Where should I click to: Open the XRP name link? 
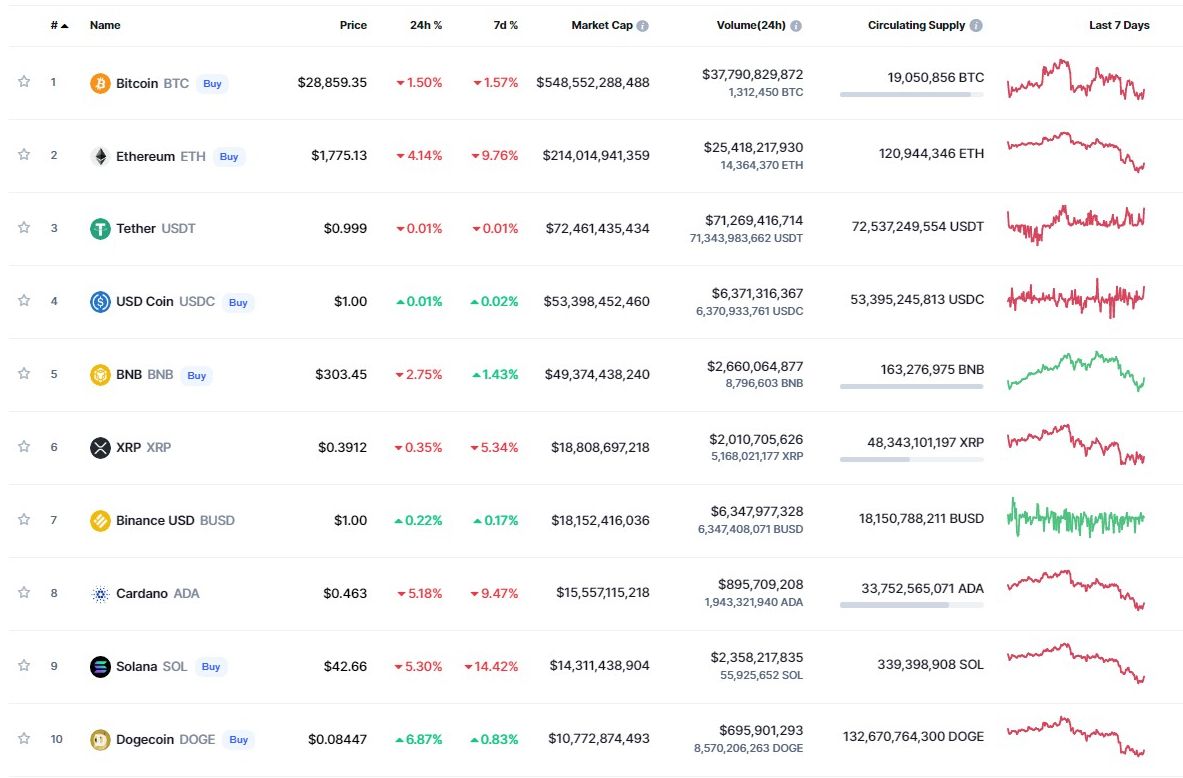143,447
